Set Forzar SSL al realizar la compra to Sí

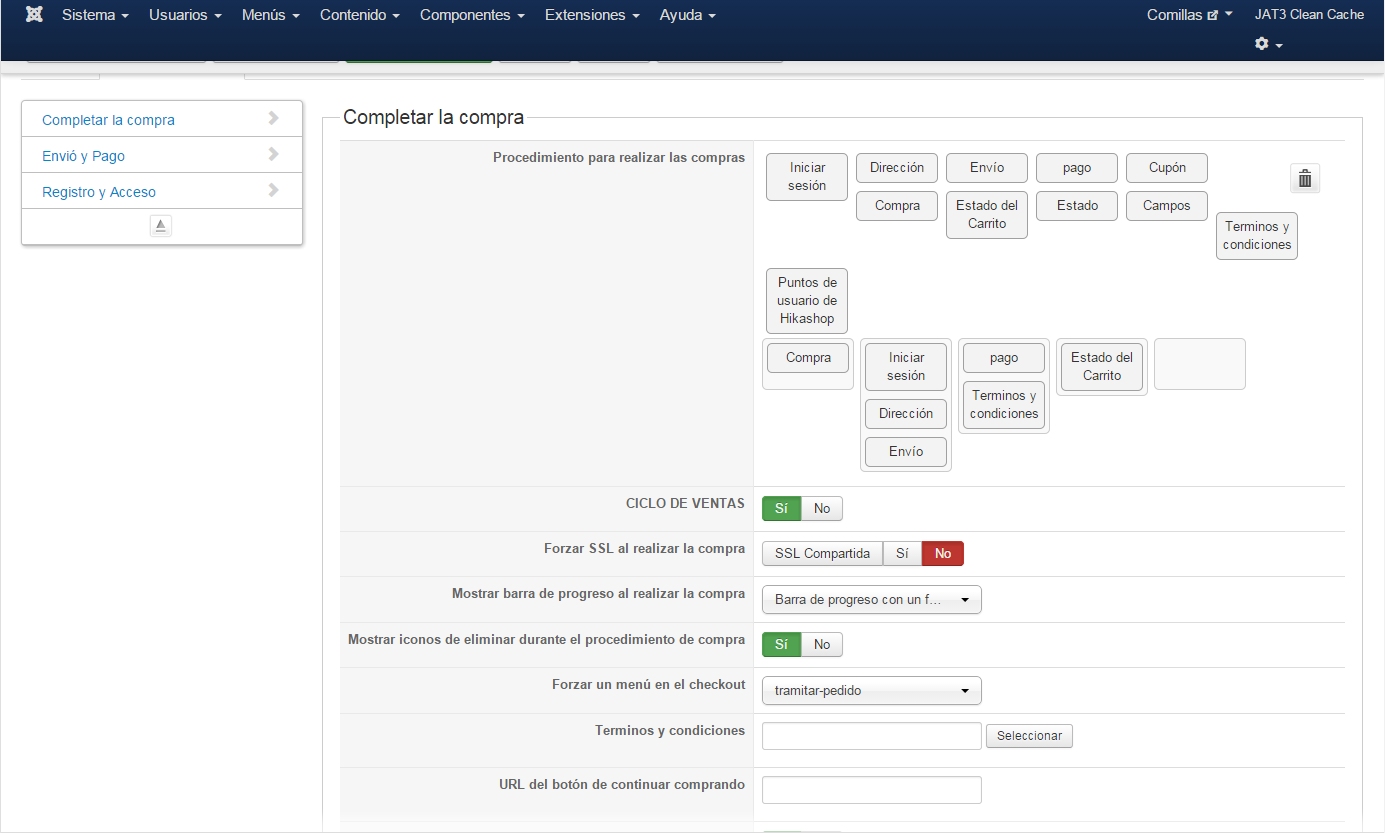[902, 553]
